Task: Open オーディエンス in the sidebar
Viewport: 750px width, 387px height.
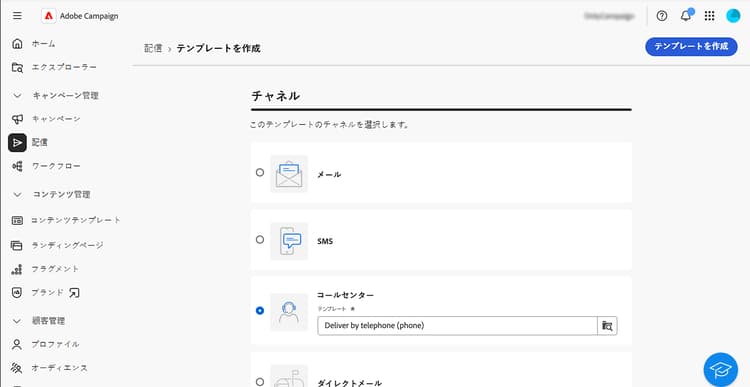Action: coord(60,368)
